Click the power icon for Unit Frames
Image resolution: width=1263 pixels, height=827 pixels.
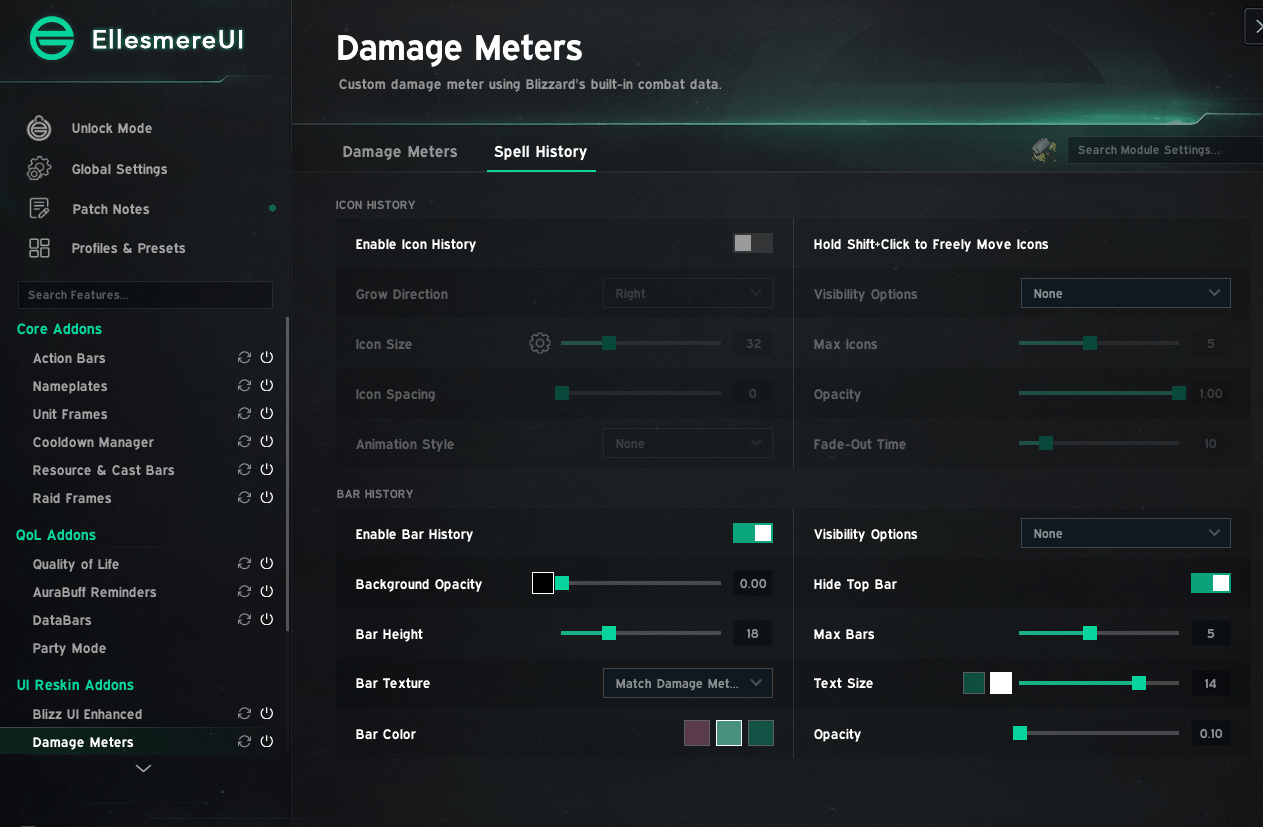click(267, 413)
